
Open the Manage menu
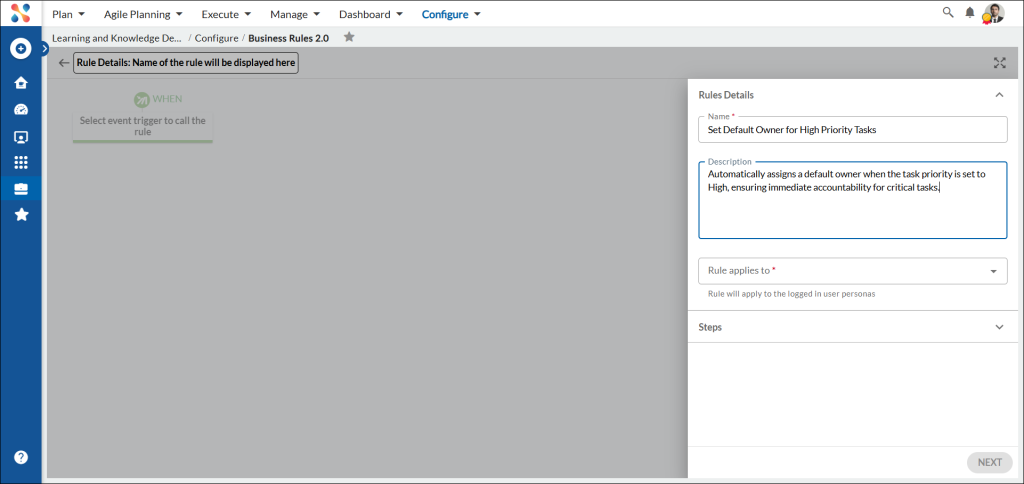click(x=295, y=14)
